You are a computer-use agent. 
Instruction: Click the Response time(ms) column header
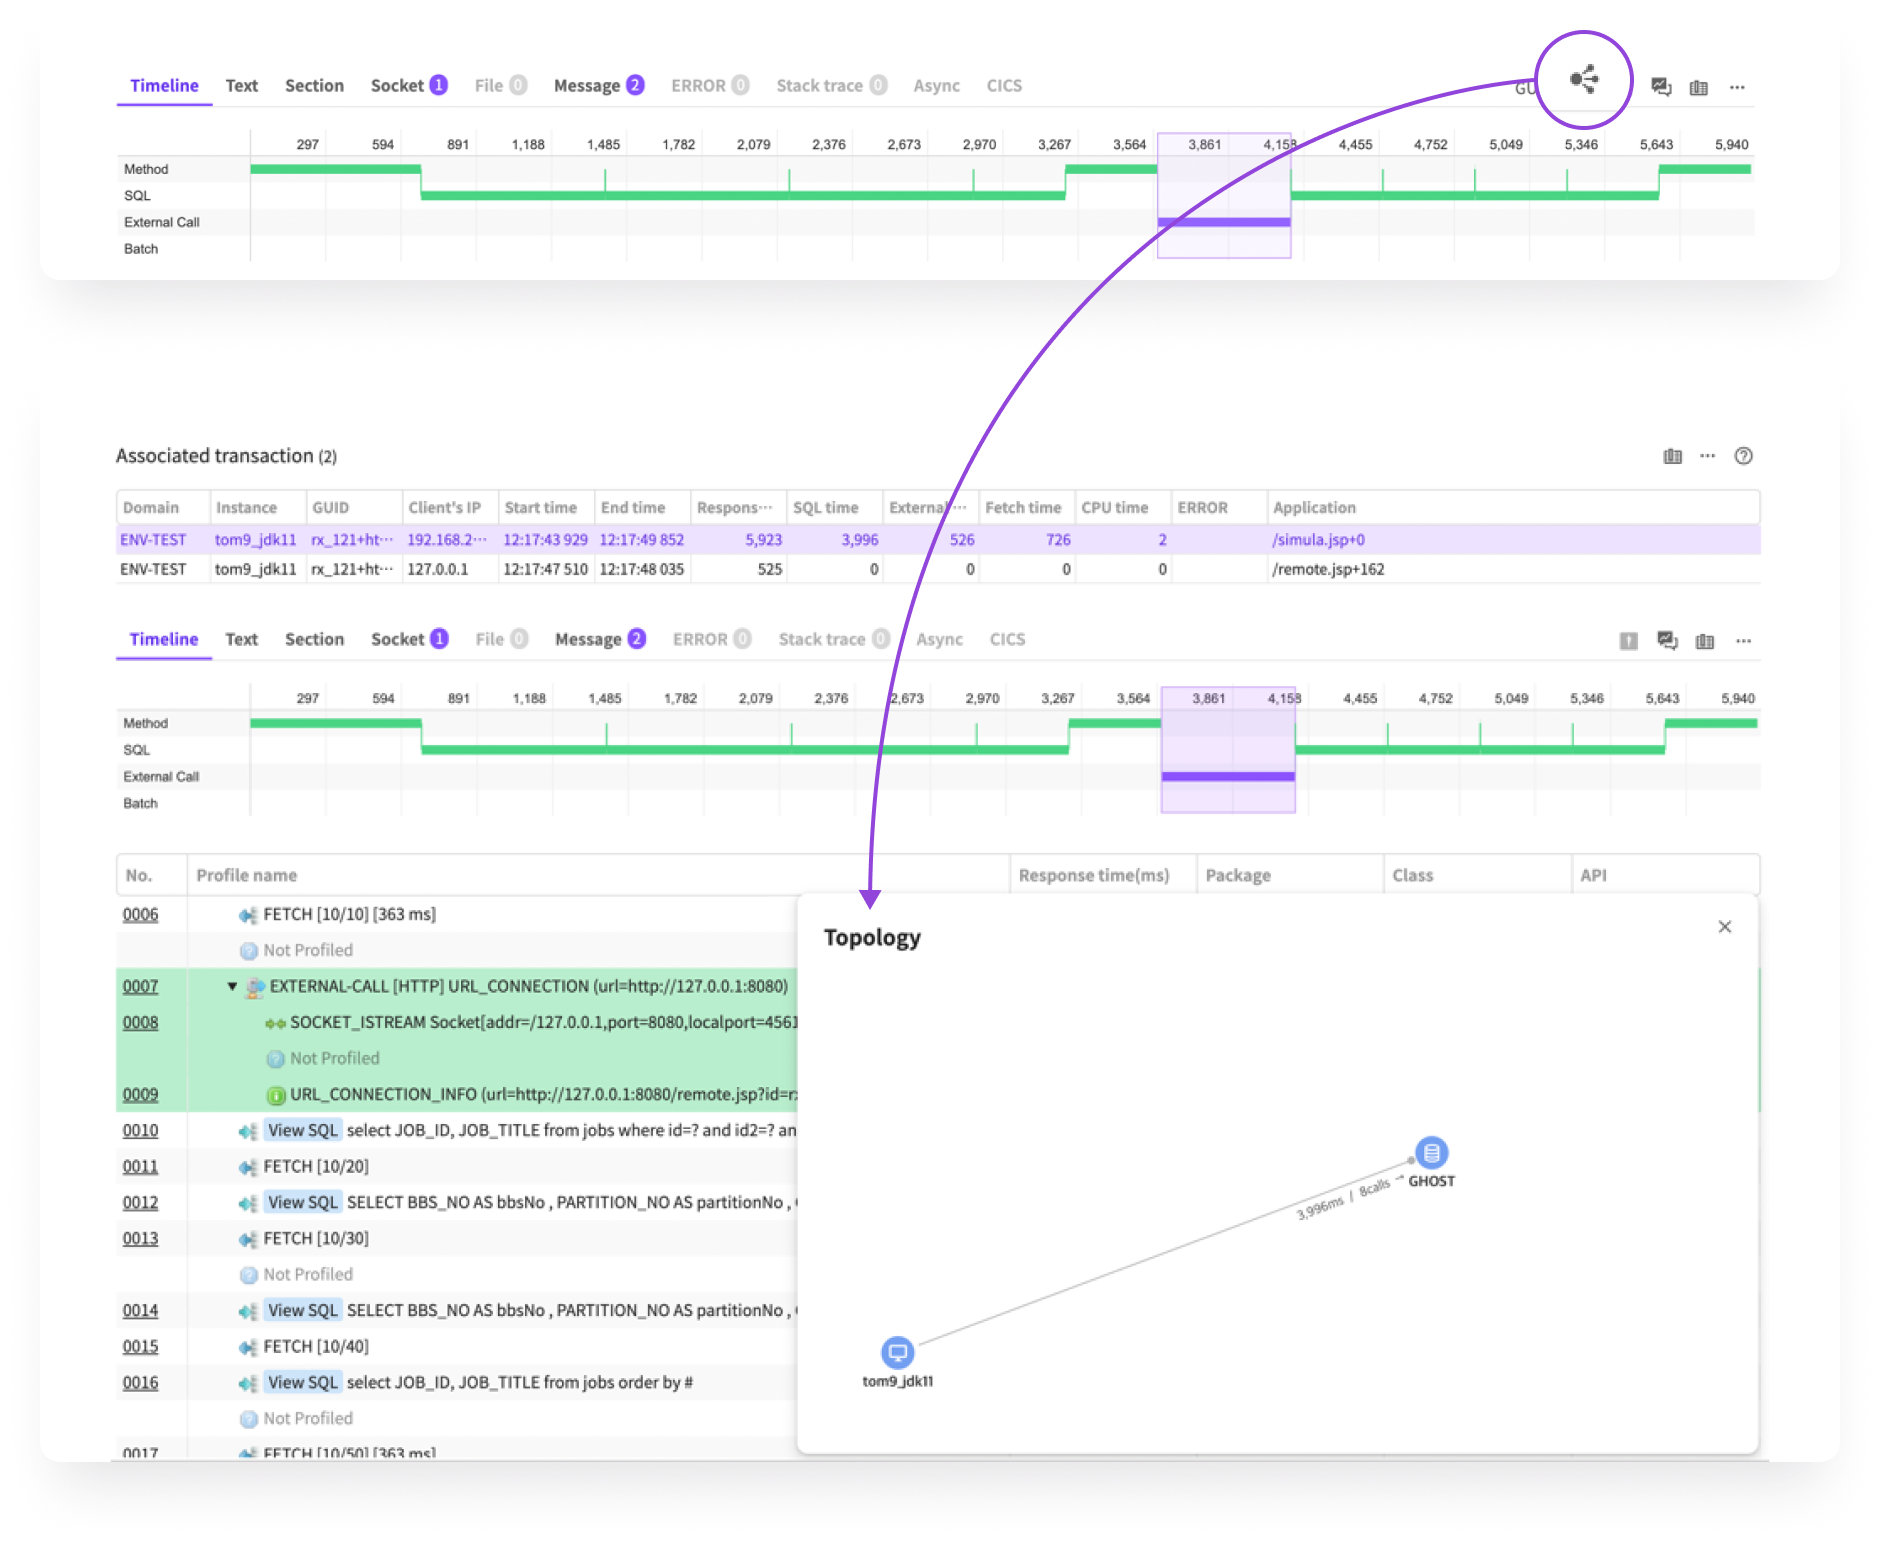click(1093, 875)
